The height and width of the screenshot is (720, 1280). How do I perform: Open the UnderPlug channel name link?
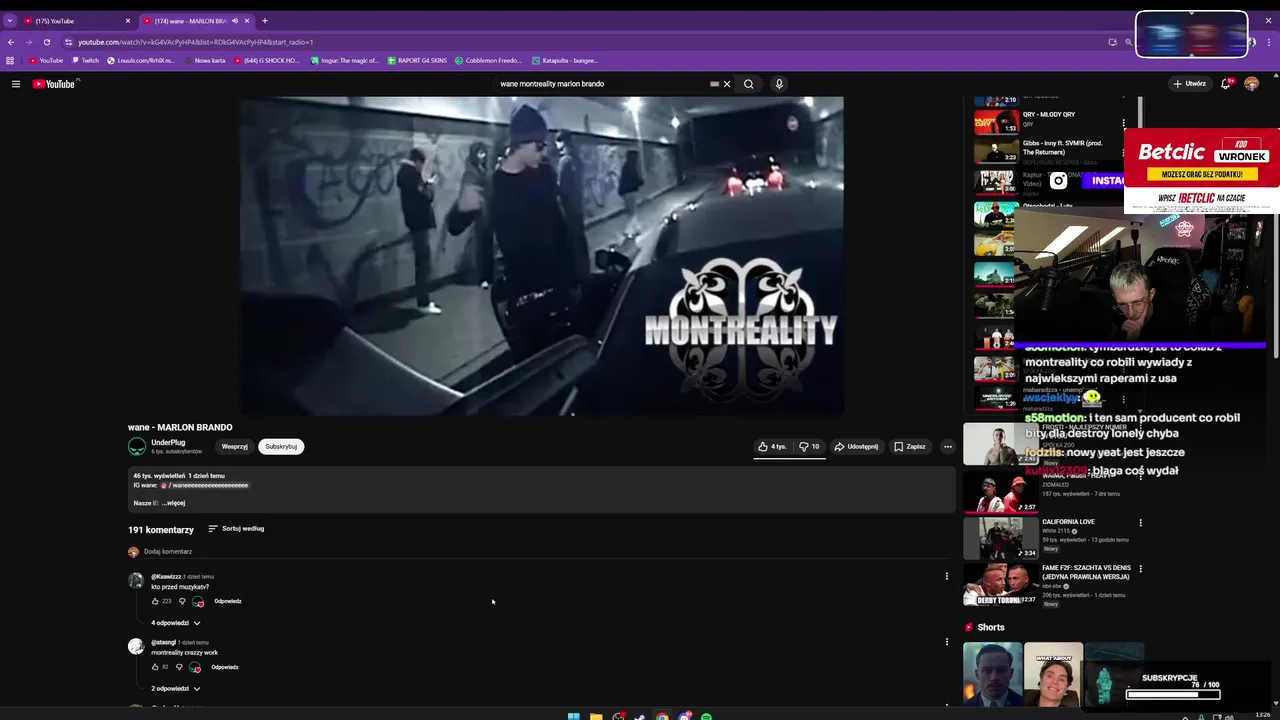tap(168, 442)
